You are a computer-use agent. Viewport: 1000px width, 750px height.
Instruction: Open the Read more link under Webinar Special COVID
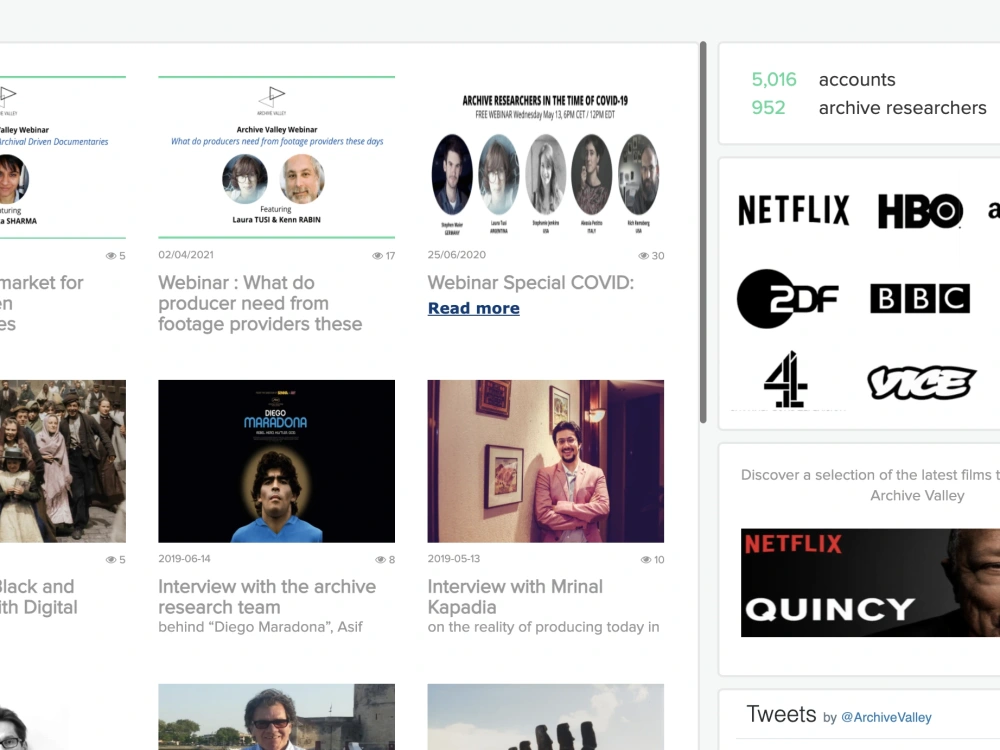[473, 308]
